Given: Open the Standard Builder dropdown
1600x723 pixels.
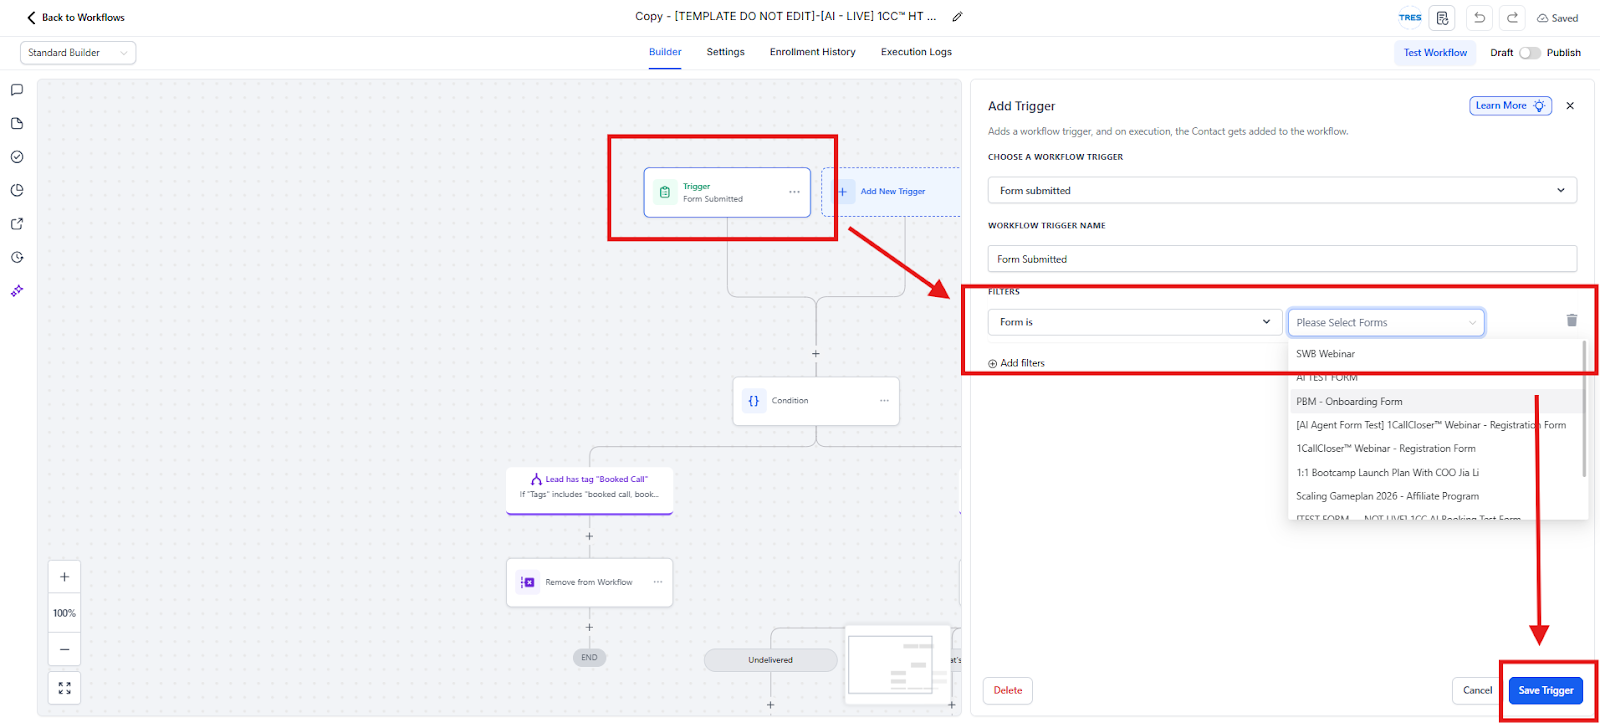Looking at the screenshot, I should (x=78, y=53).
